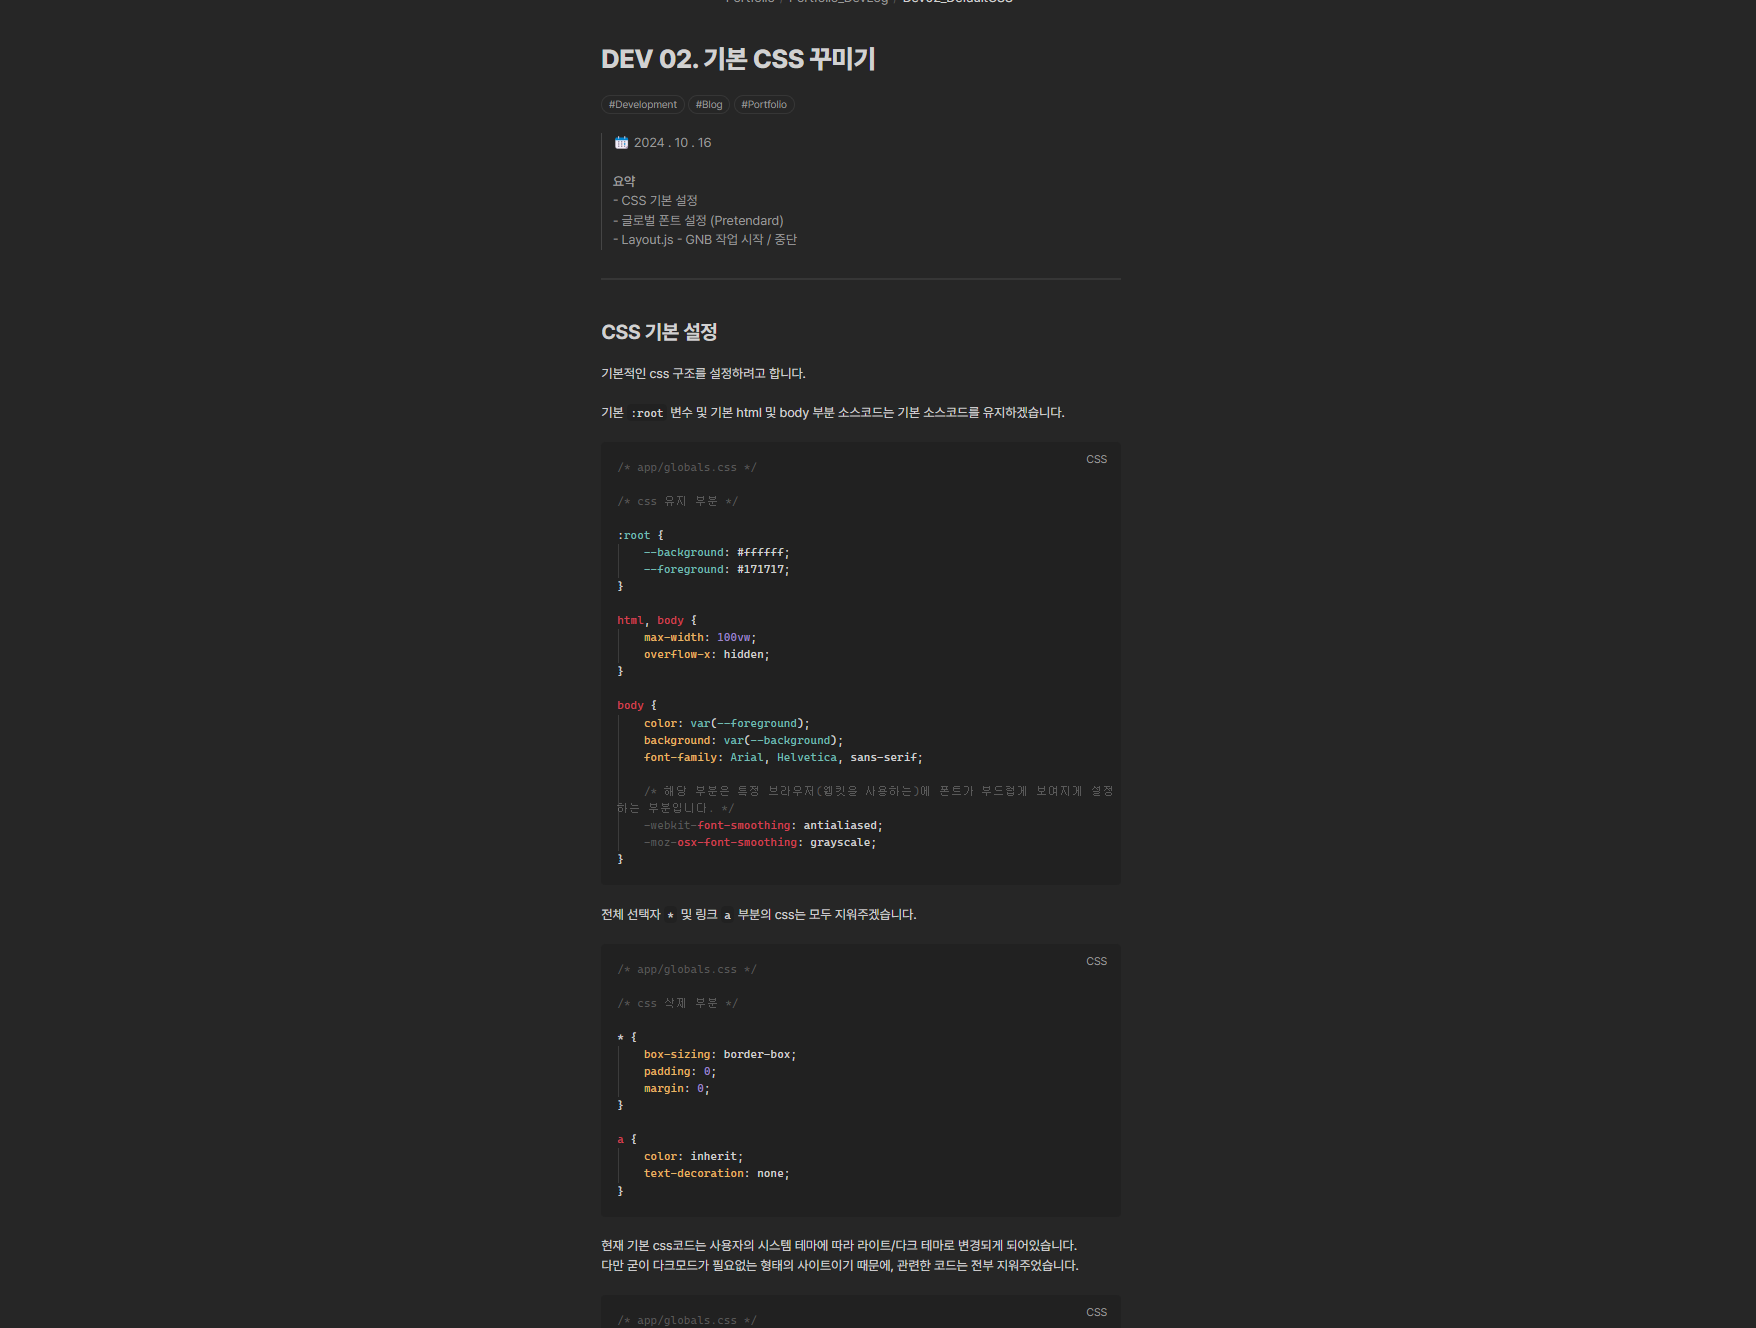The width and height of the screenshot is (1756, 1328).
Task: Click the -webkit-font-smoothing: antialiased line
Action: point(763,826)
